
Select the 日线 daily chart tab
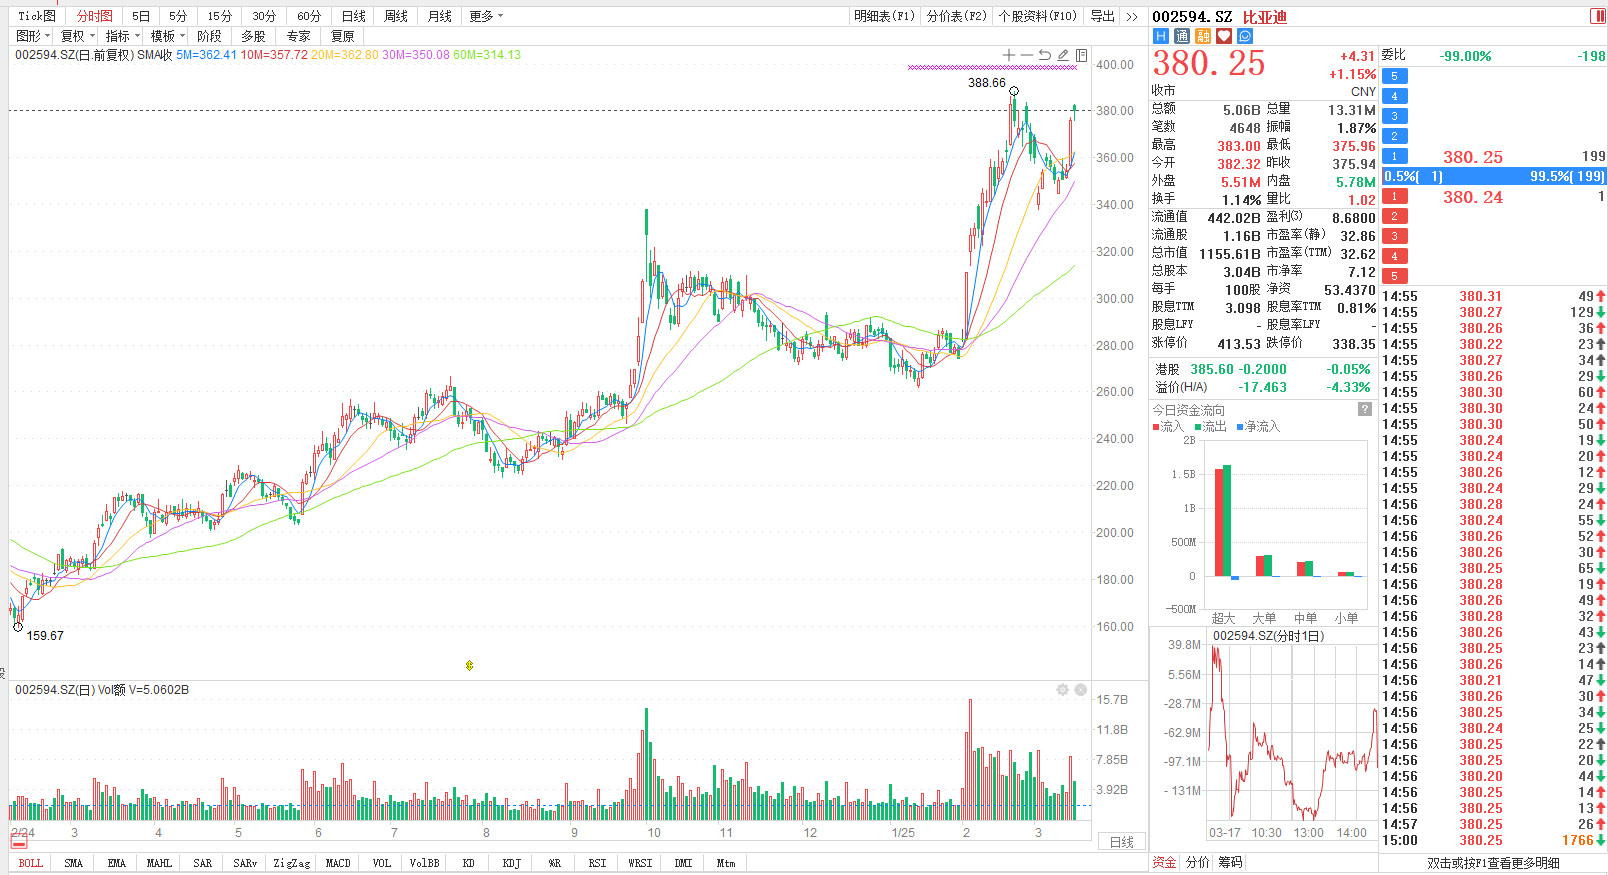pyautogui.click(x=354, y=16)
